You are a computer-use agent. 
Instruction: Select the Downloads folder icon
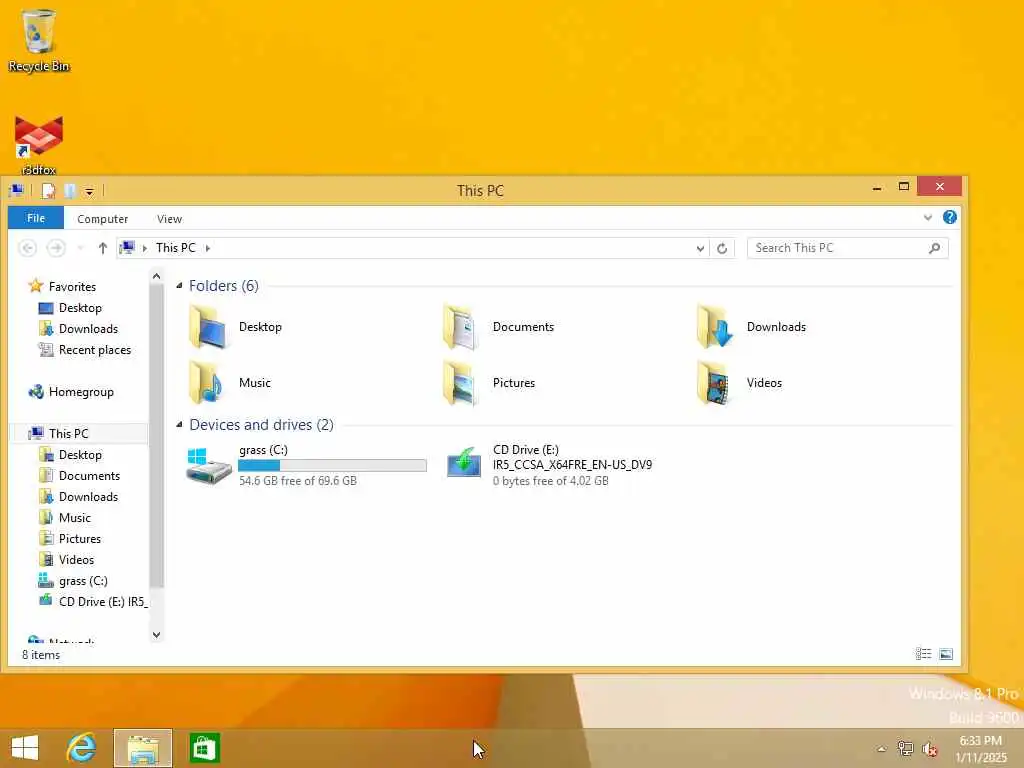pos(716,327)
